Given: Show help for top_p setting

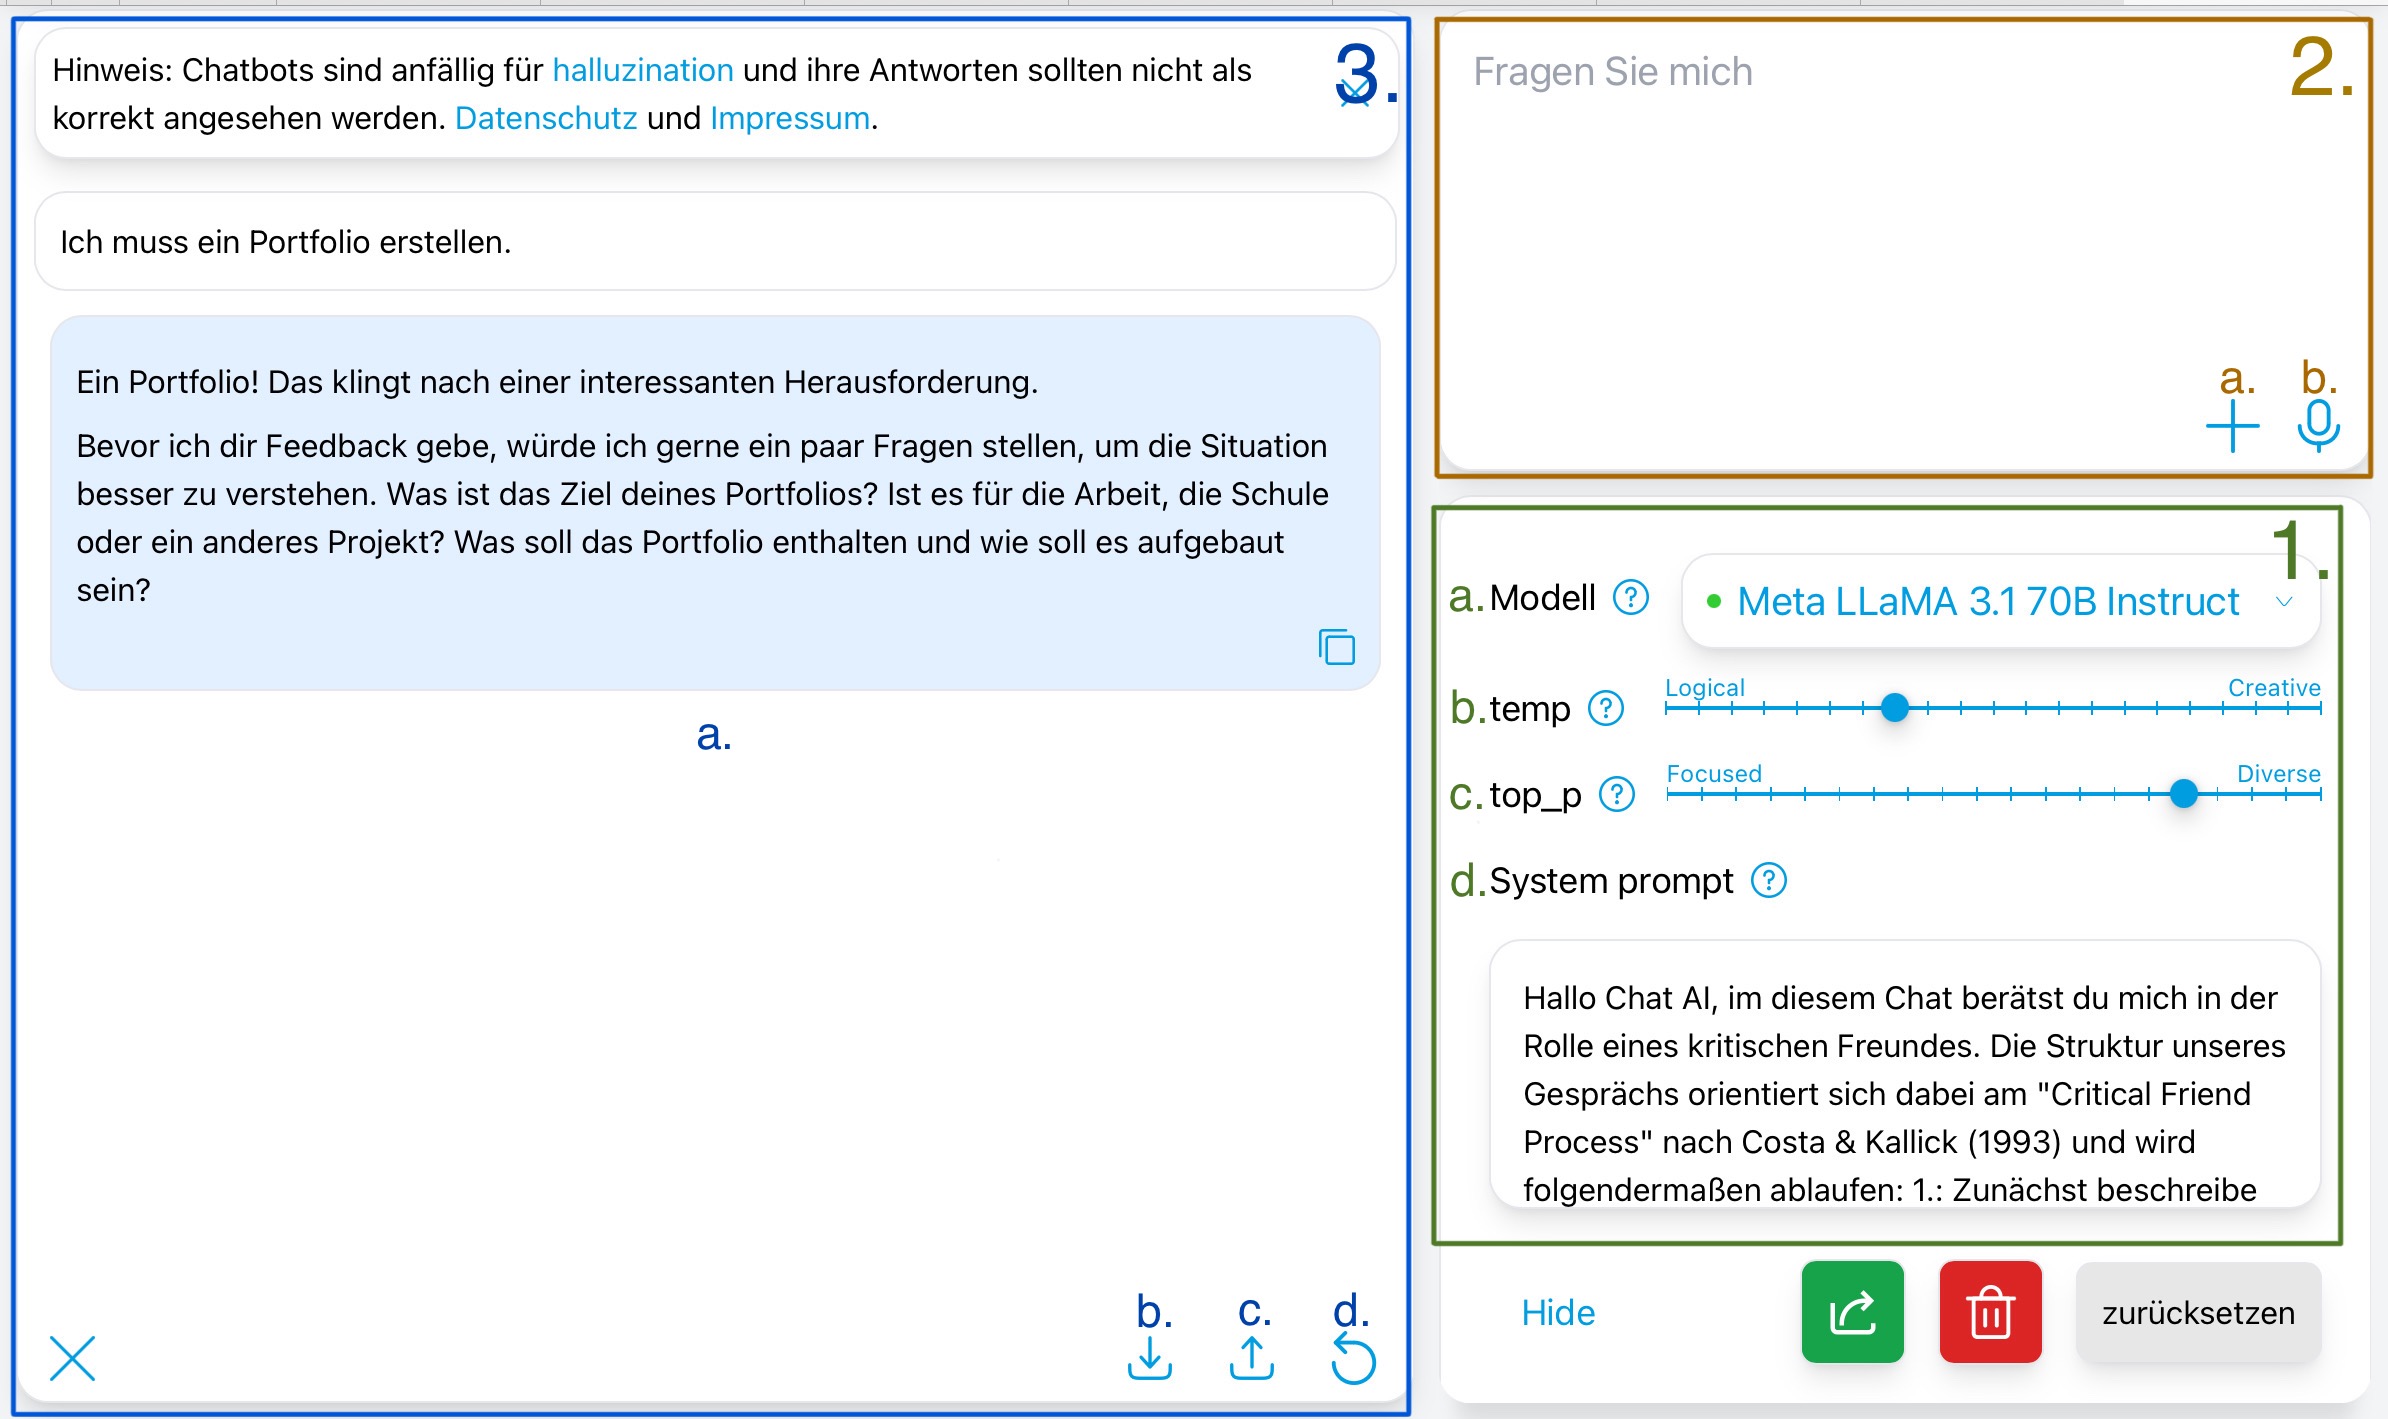Looking at the screenshot, I should coord(1616,795).
